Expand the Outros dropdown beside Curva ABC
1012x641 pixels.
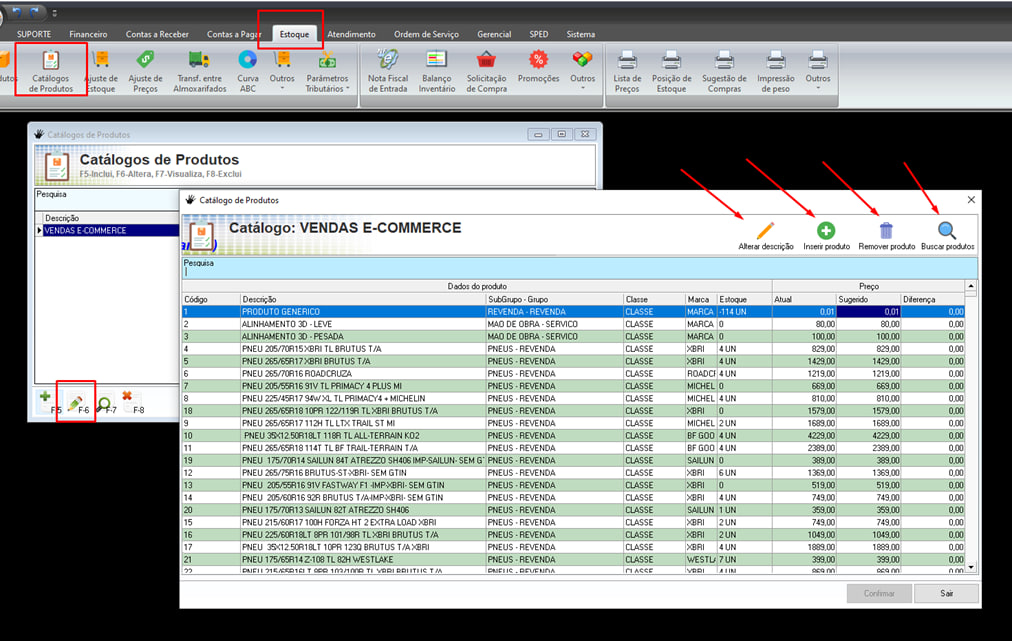pyautogui.click(x=282, y=70)
